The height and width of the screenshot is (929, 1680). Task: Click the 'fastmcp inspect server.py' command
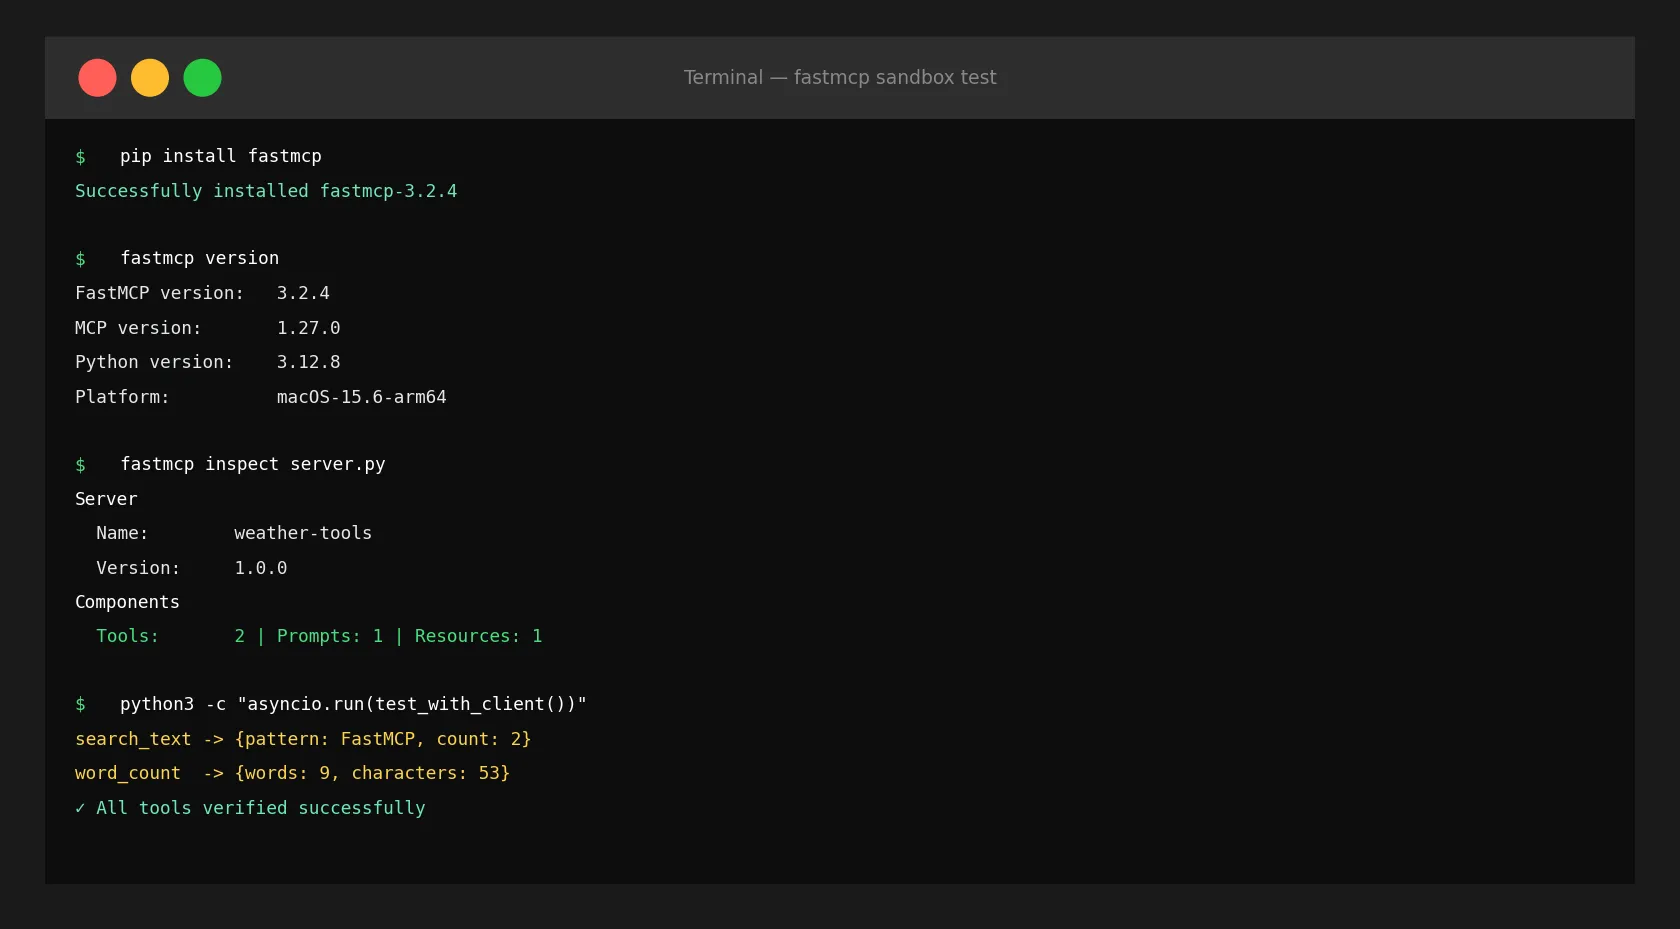[x=253, y=464]
